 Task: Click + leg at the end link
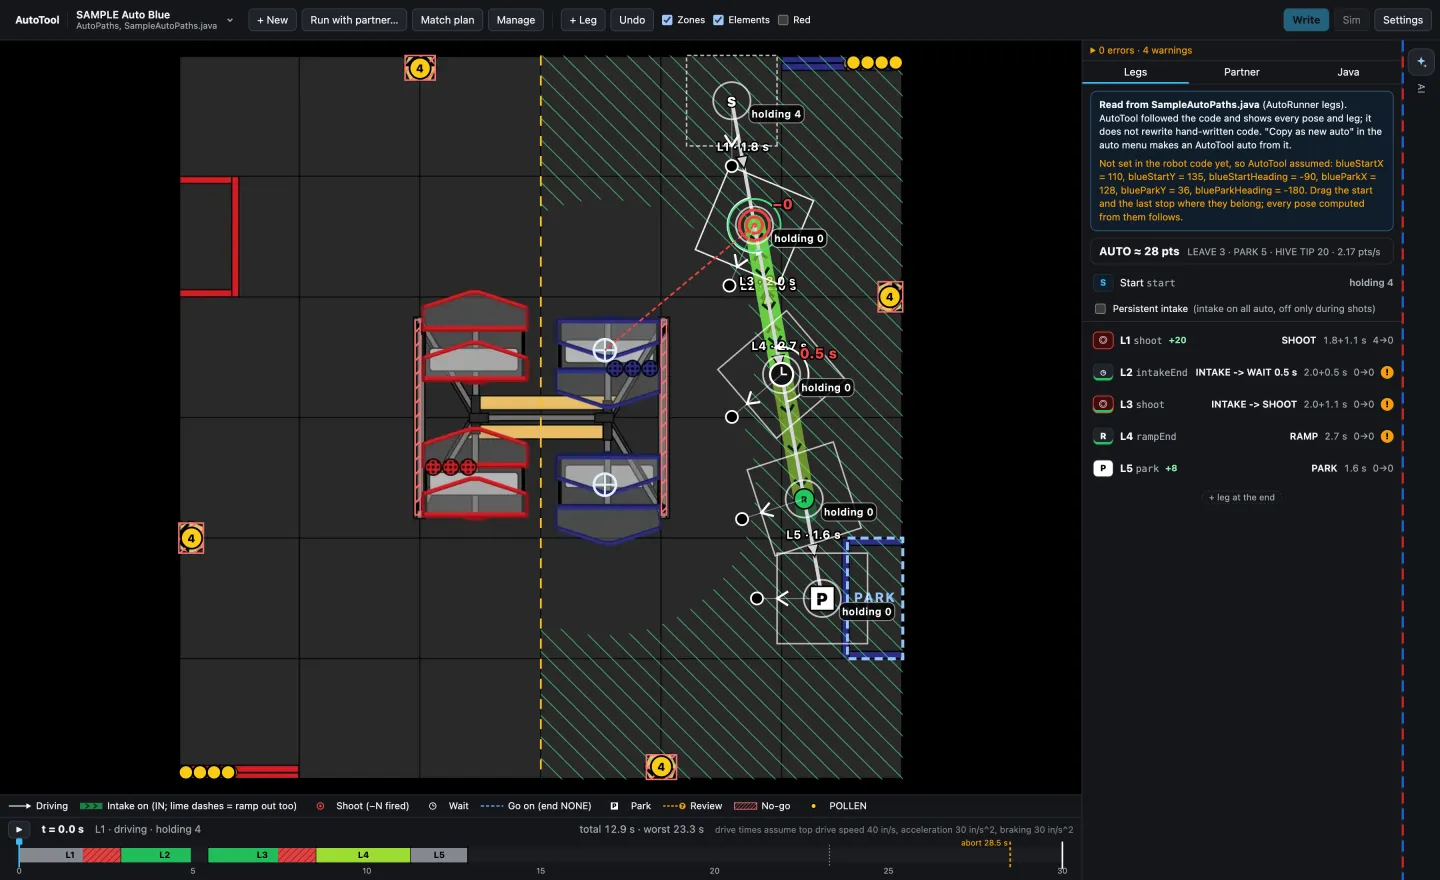[x=1241, y=497]
